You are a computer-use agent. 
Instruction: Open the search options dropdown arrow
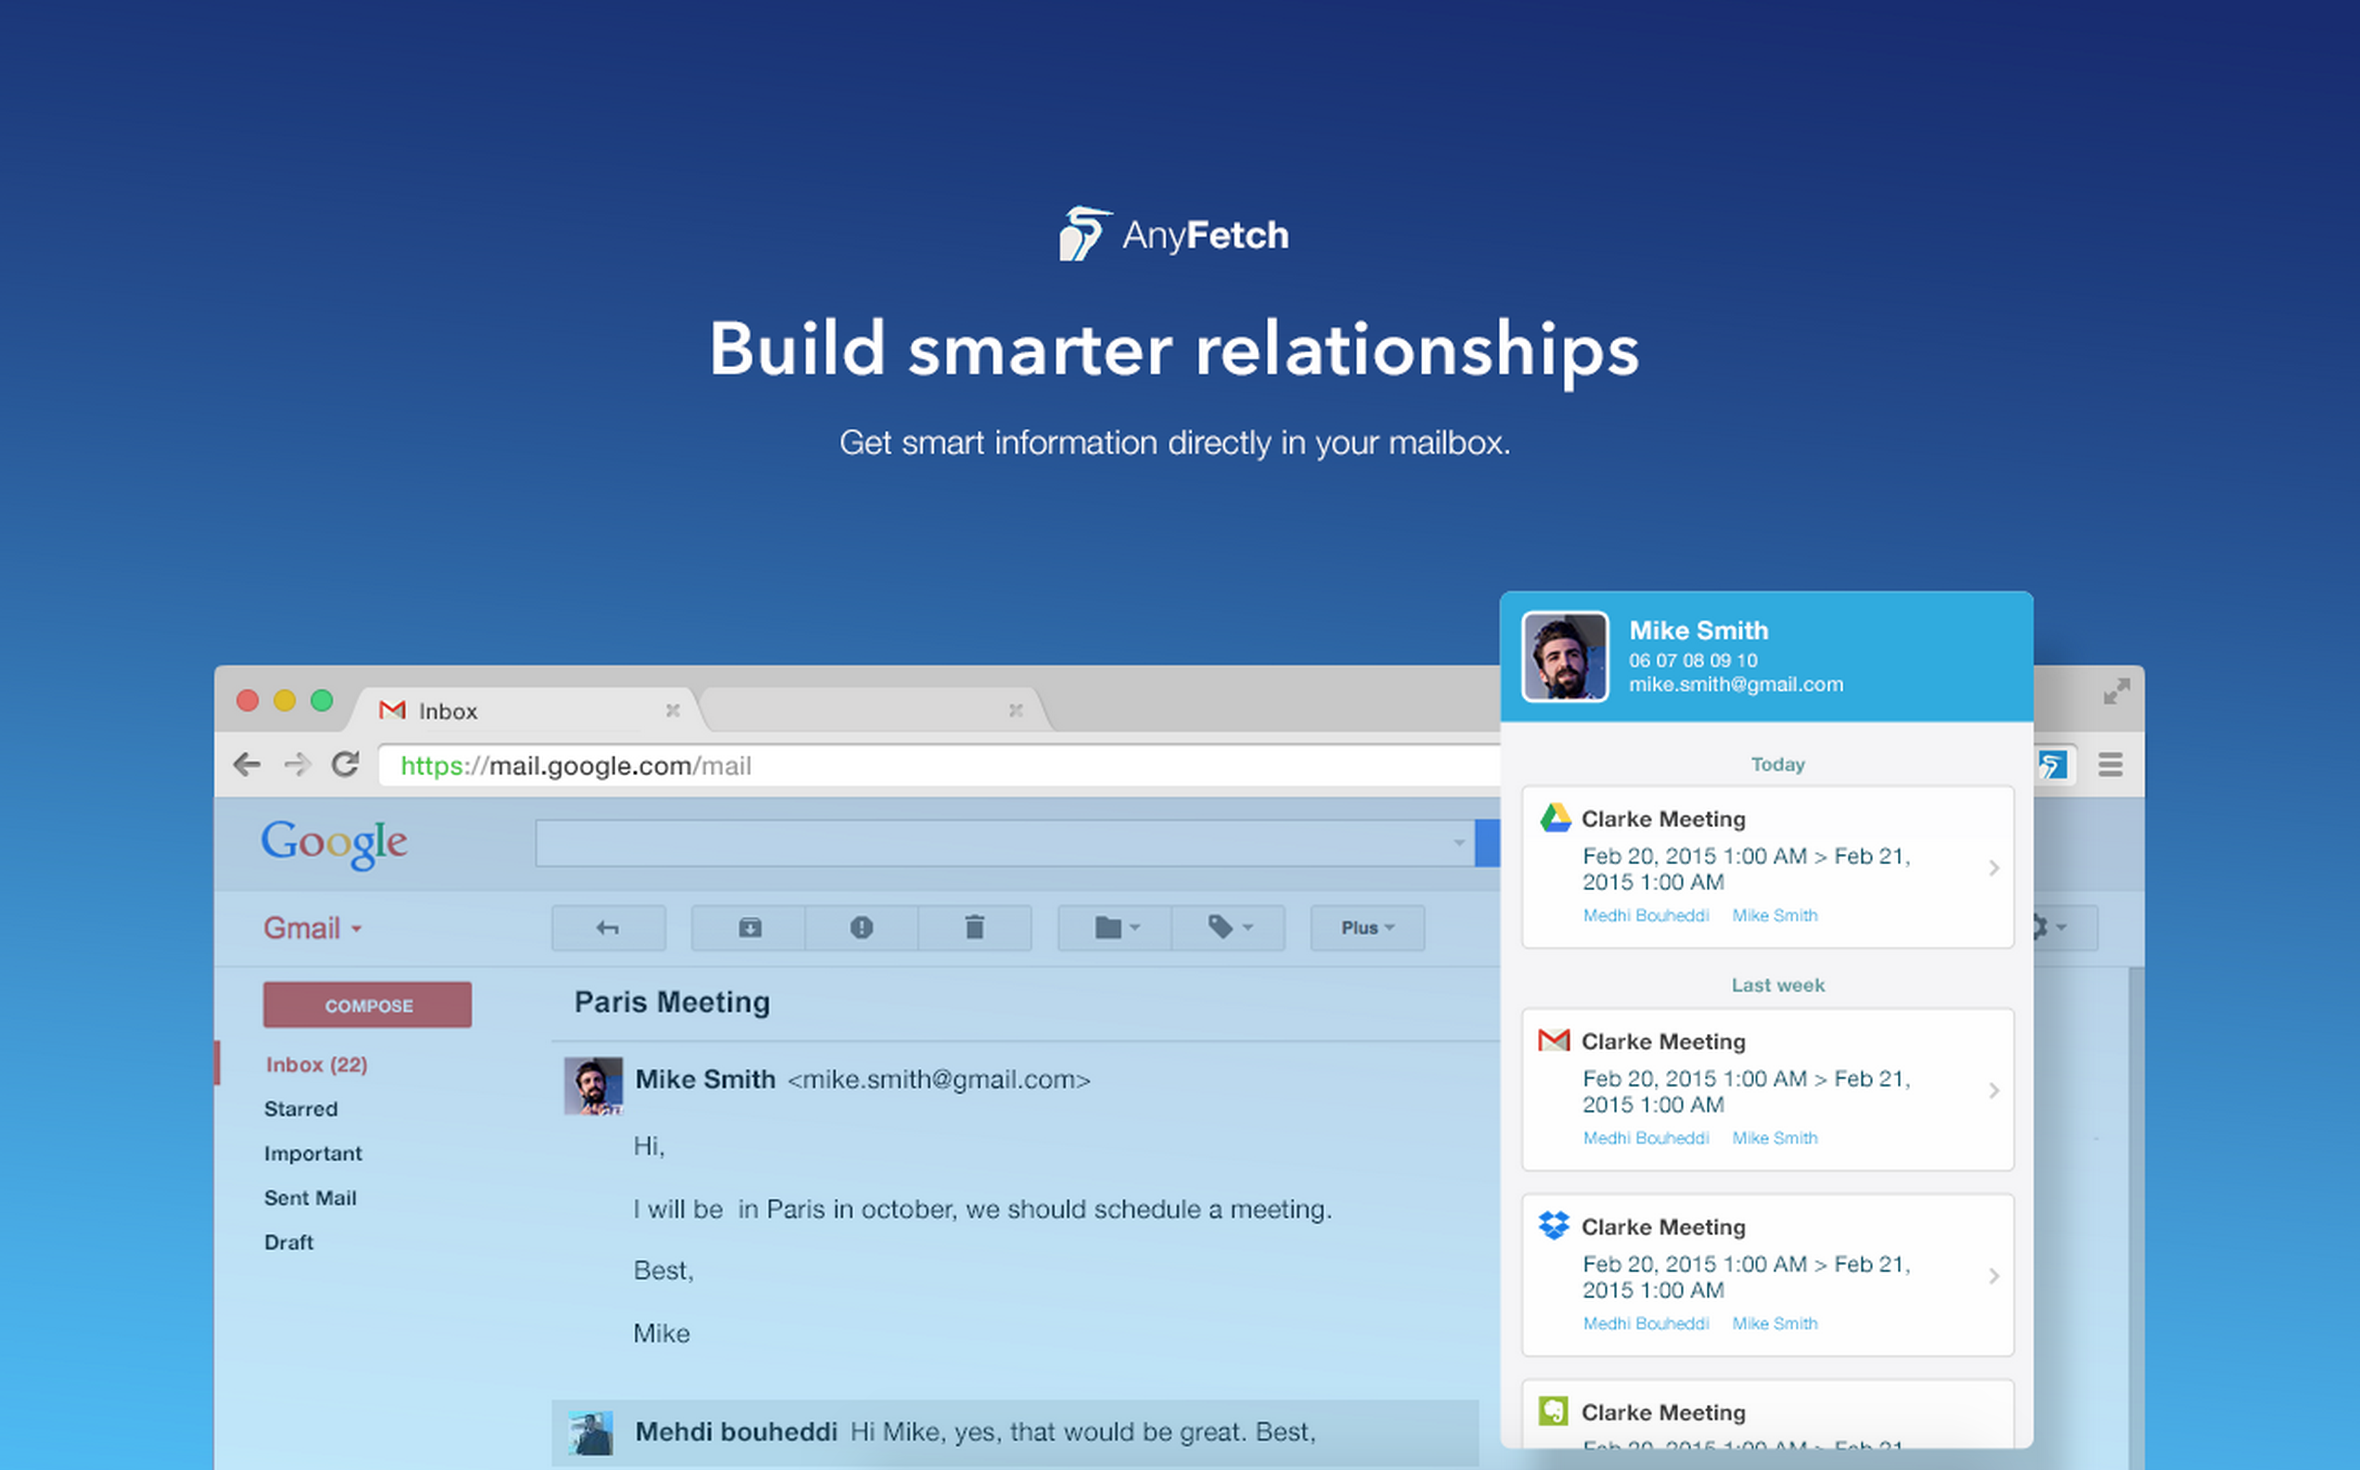tap(1459, 843)
